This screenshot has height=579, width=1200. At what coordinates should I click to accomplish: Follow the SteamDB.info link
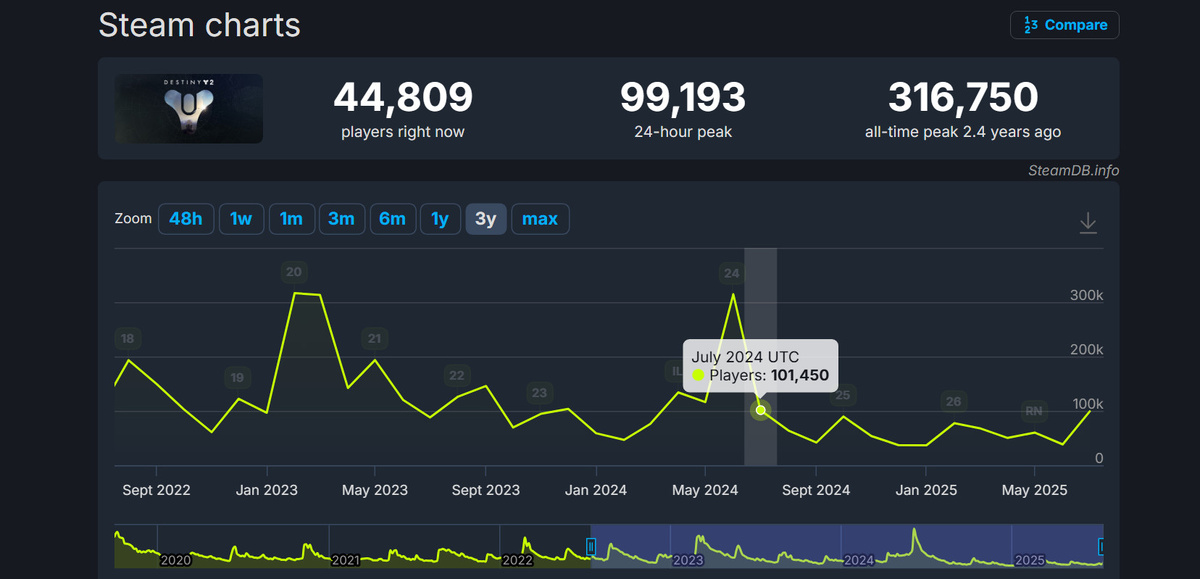1075,170
